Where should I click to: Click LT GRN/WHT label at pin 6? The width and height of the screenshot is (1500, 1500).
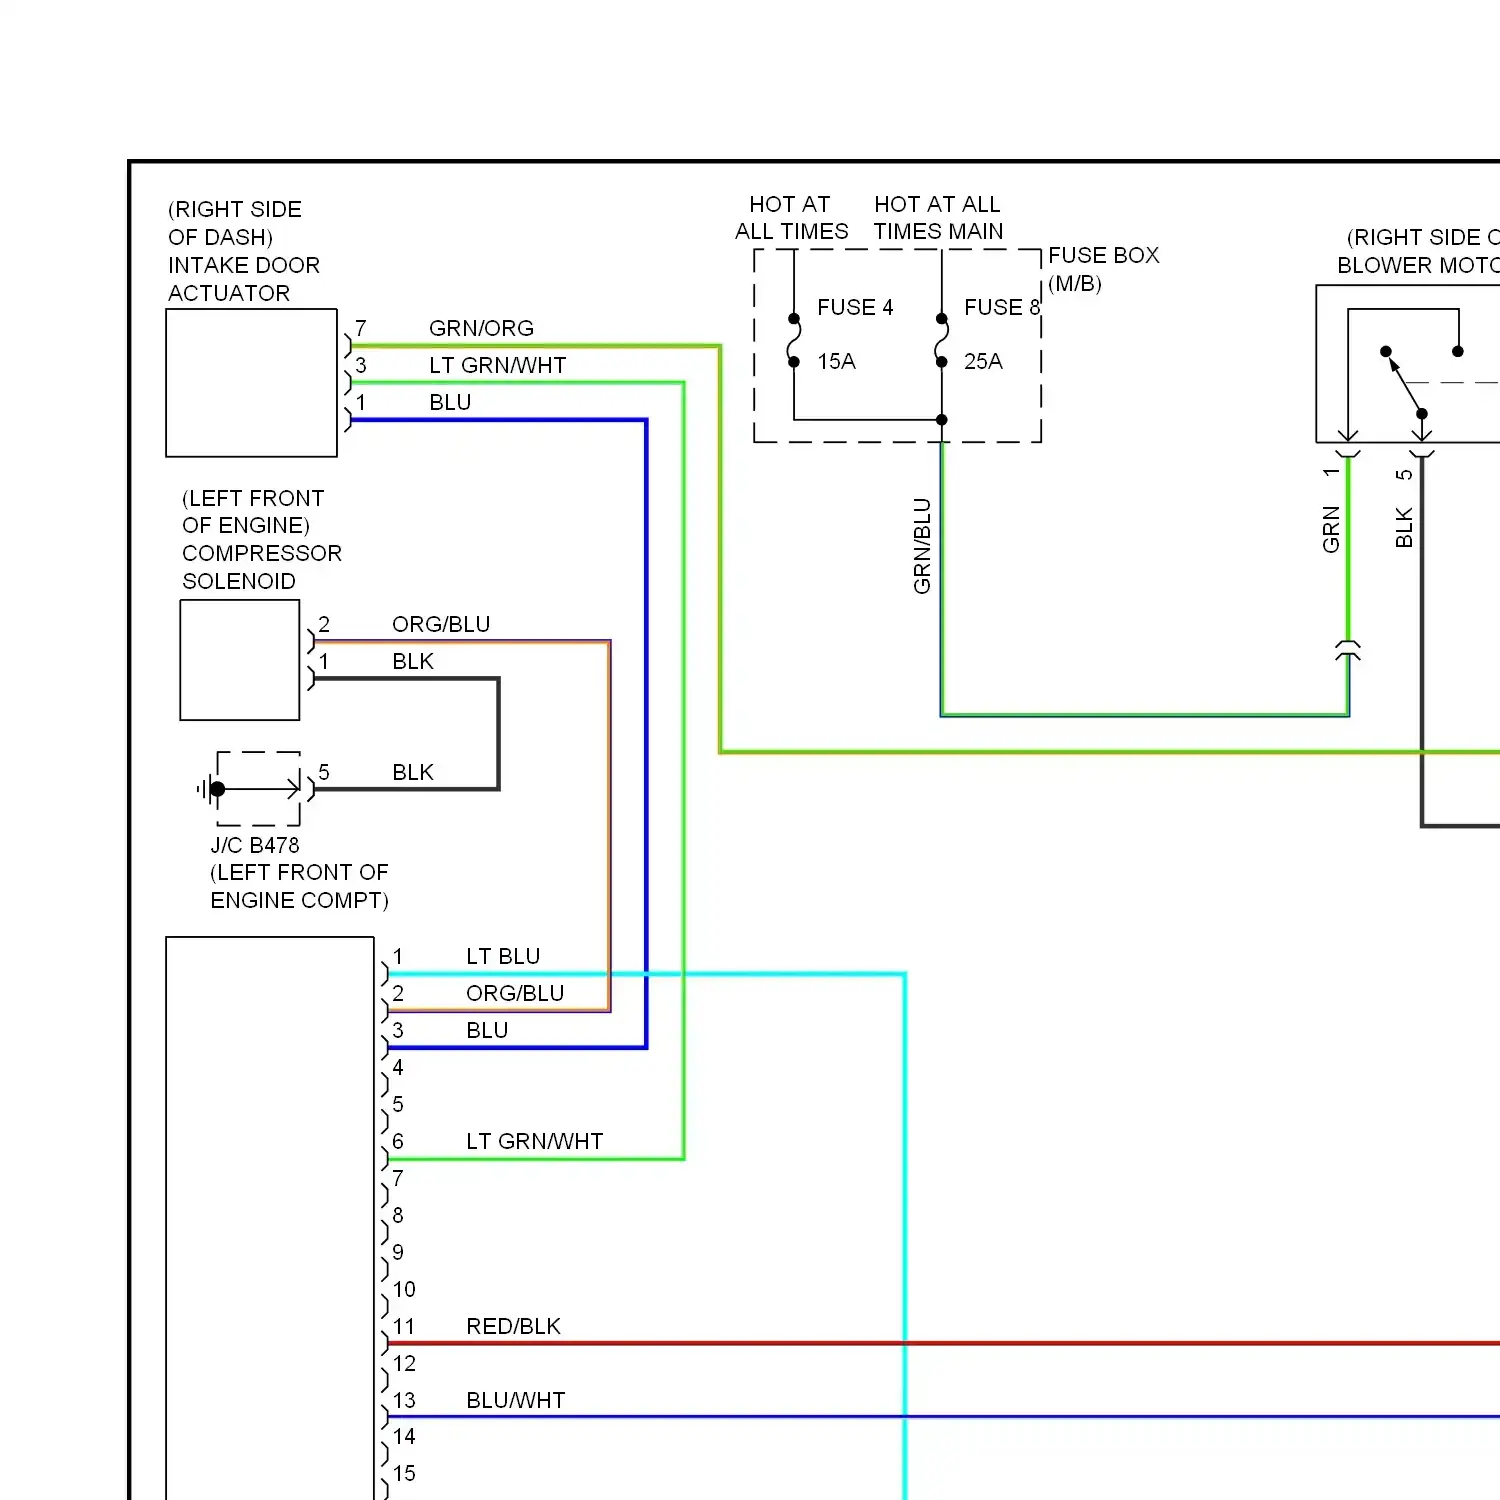[534, 1141]
